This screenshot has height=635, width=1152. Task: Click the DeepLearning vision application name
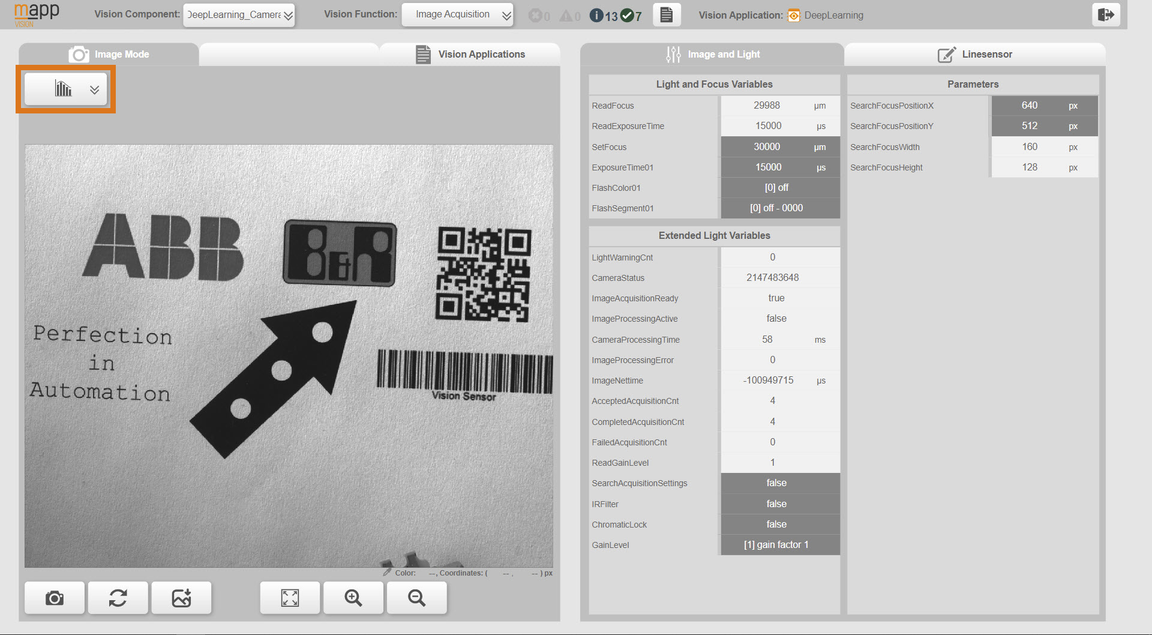click(x=833, y=15)
